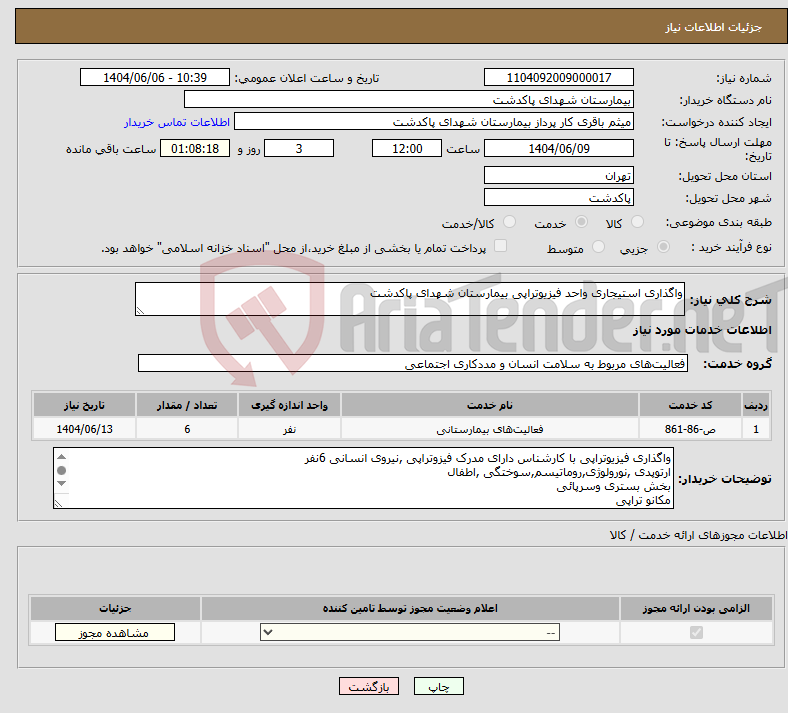
Task: Click the deadline date field 1404/06/09
Action: [x=559, y=148]
